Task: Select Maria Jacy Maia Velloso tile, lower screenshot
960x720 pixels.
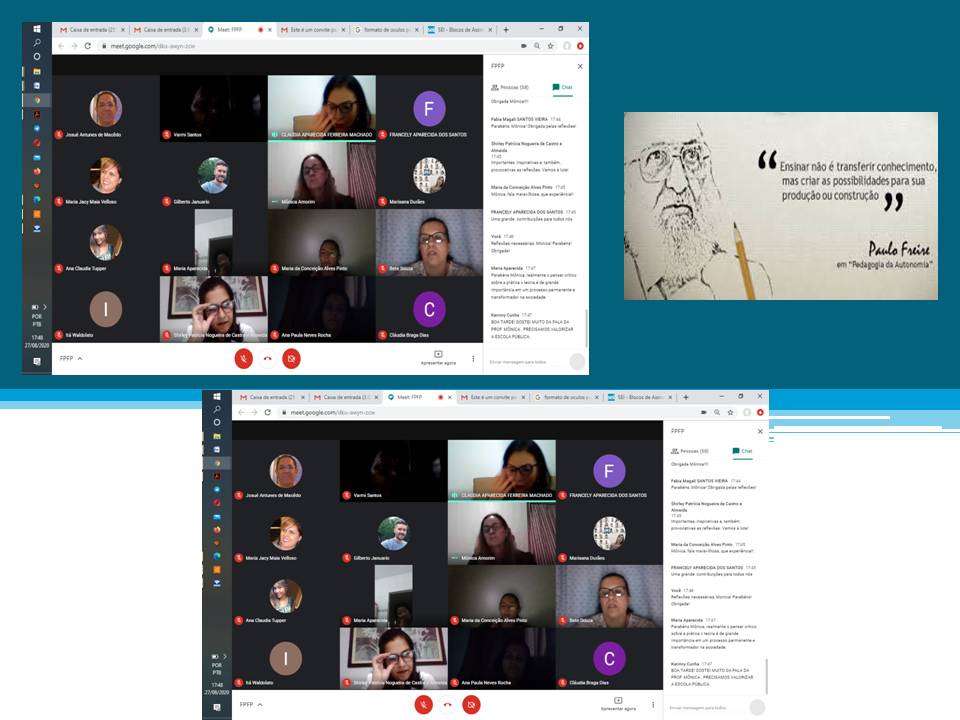Action: (285, 533)
